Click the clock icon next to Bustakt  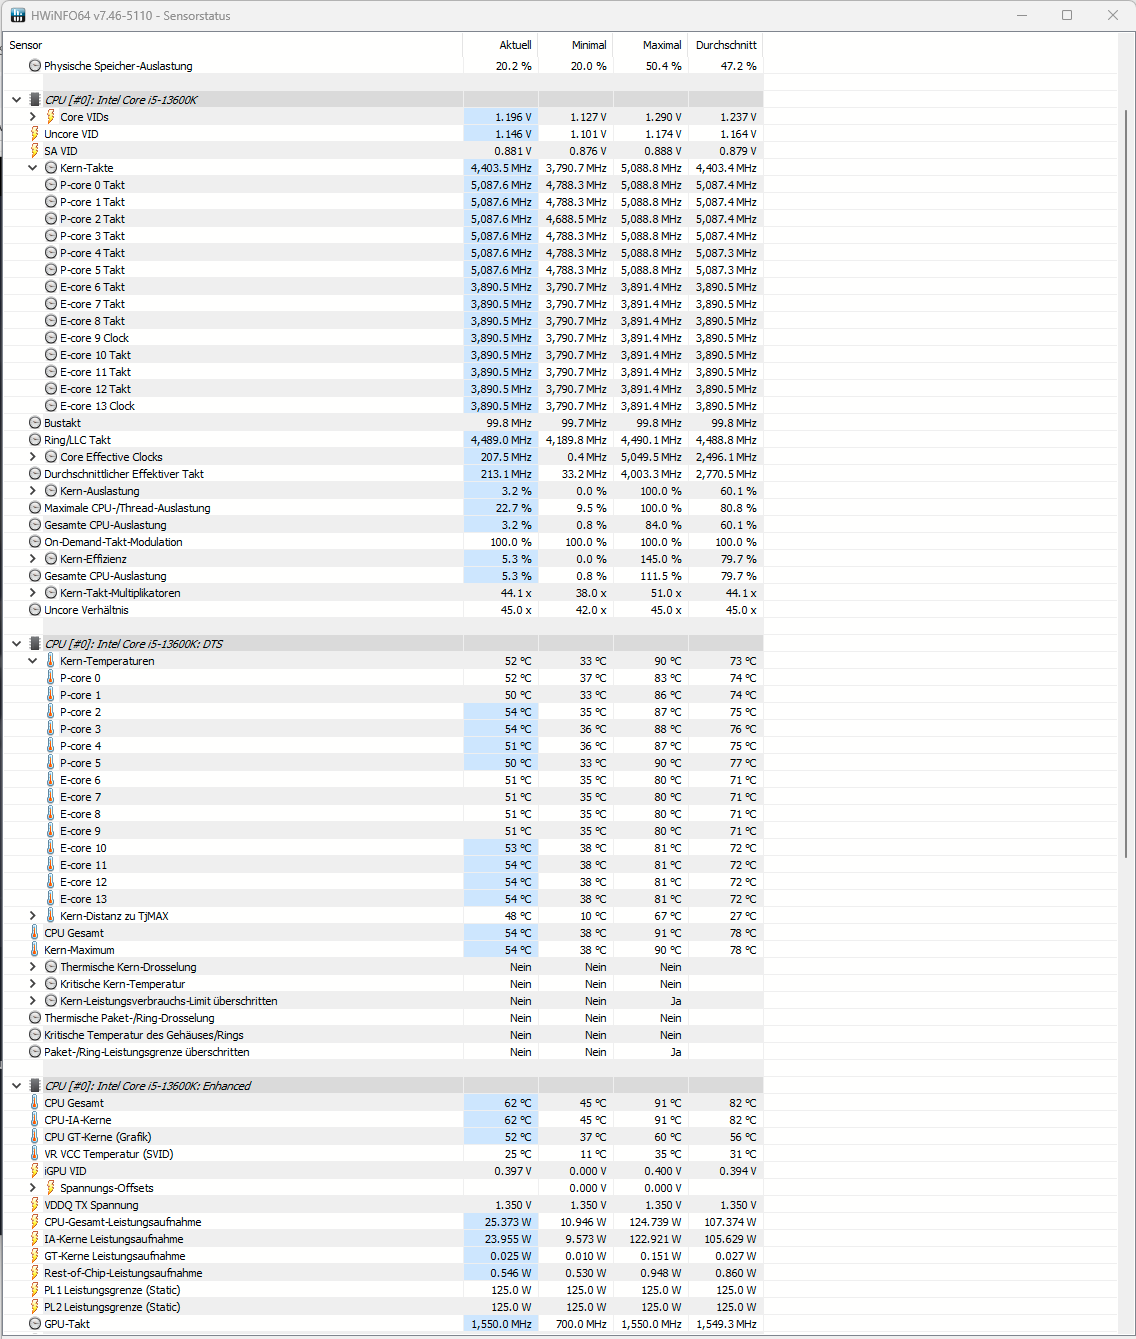click(x=35, y=423)
